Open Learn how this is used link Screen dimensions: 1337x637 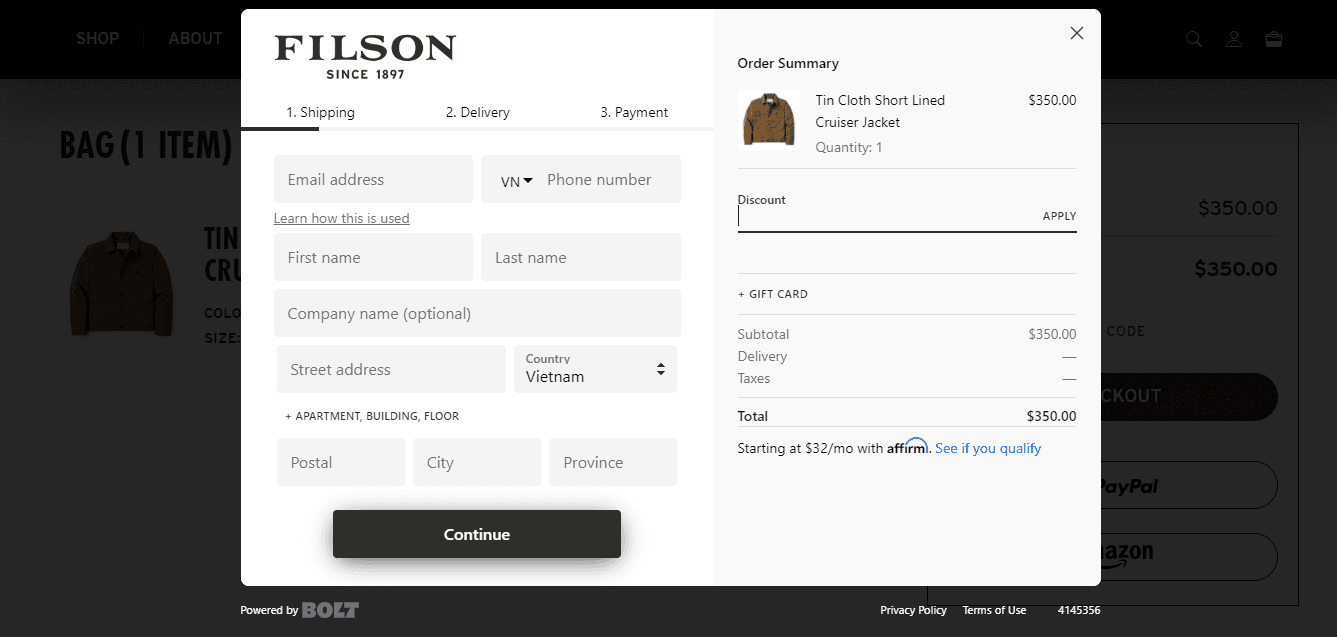tap(341, 218)
